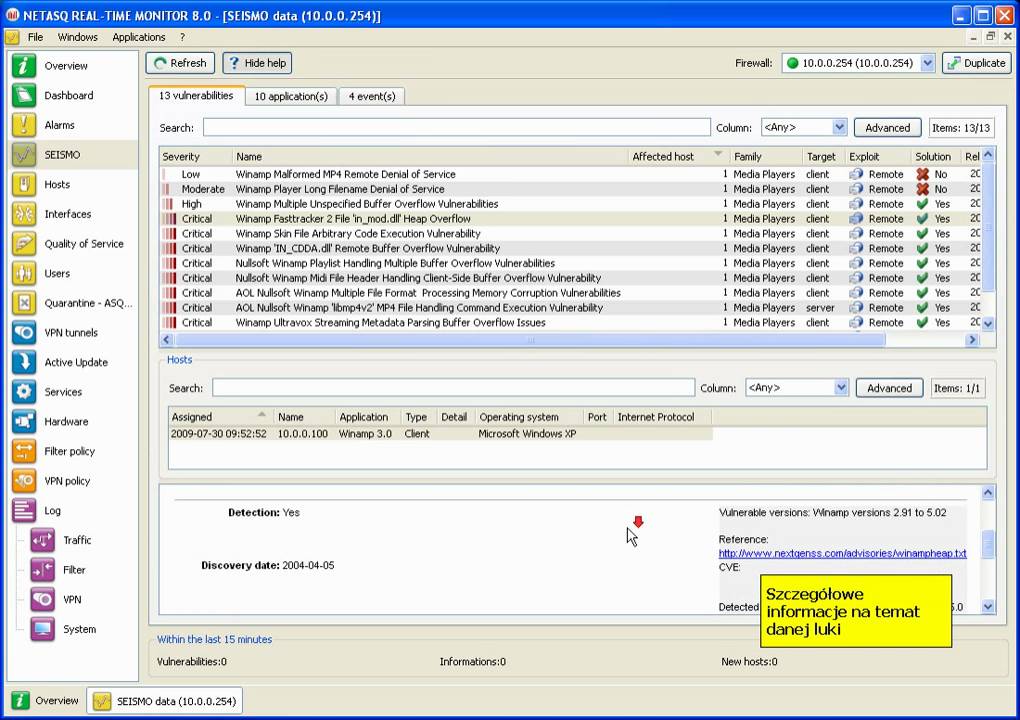Click green Solution icon in High row

coord(922,204)
